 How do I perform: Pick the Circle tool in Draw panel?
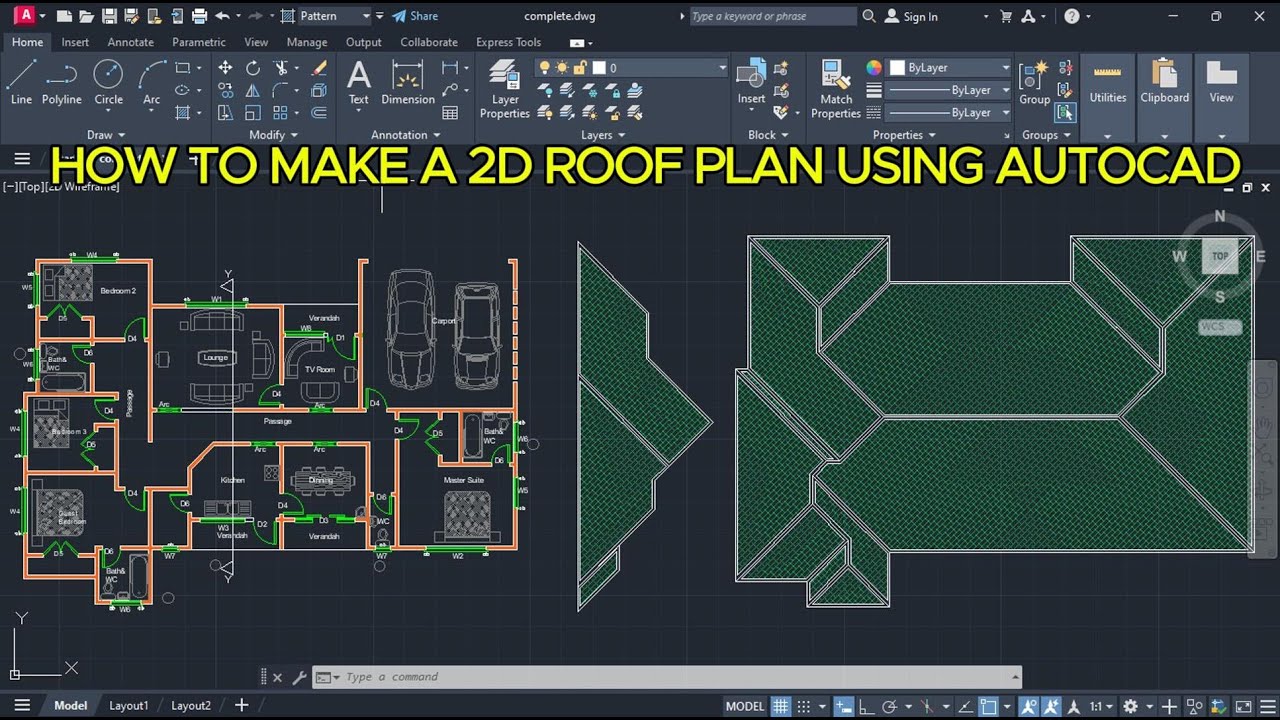point(108,82)
